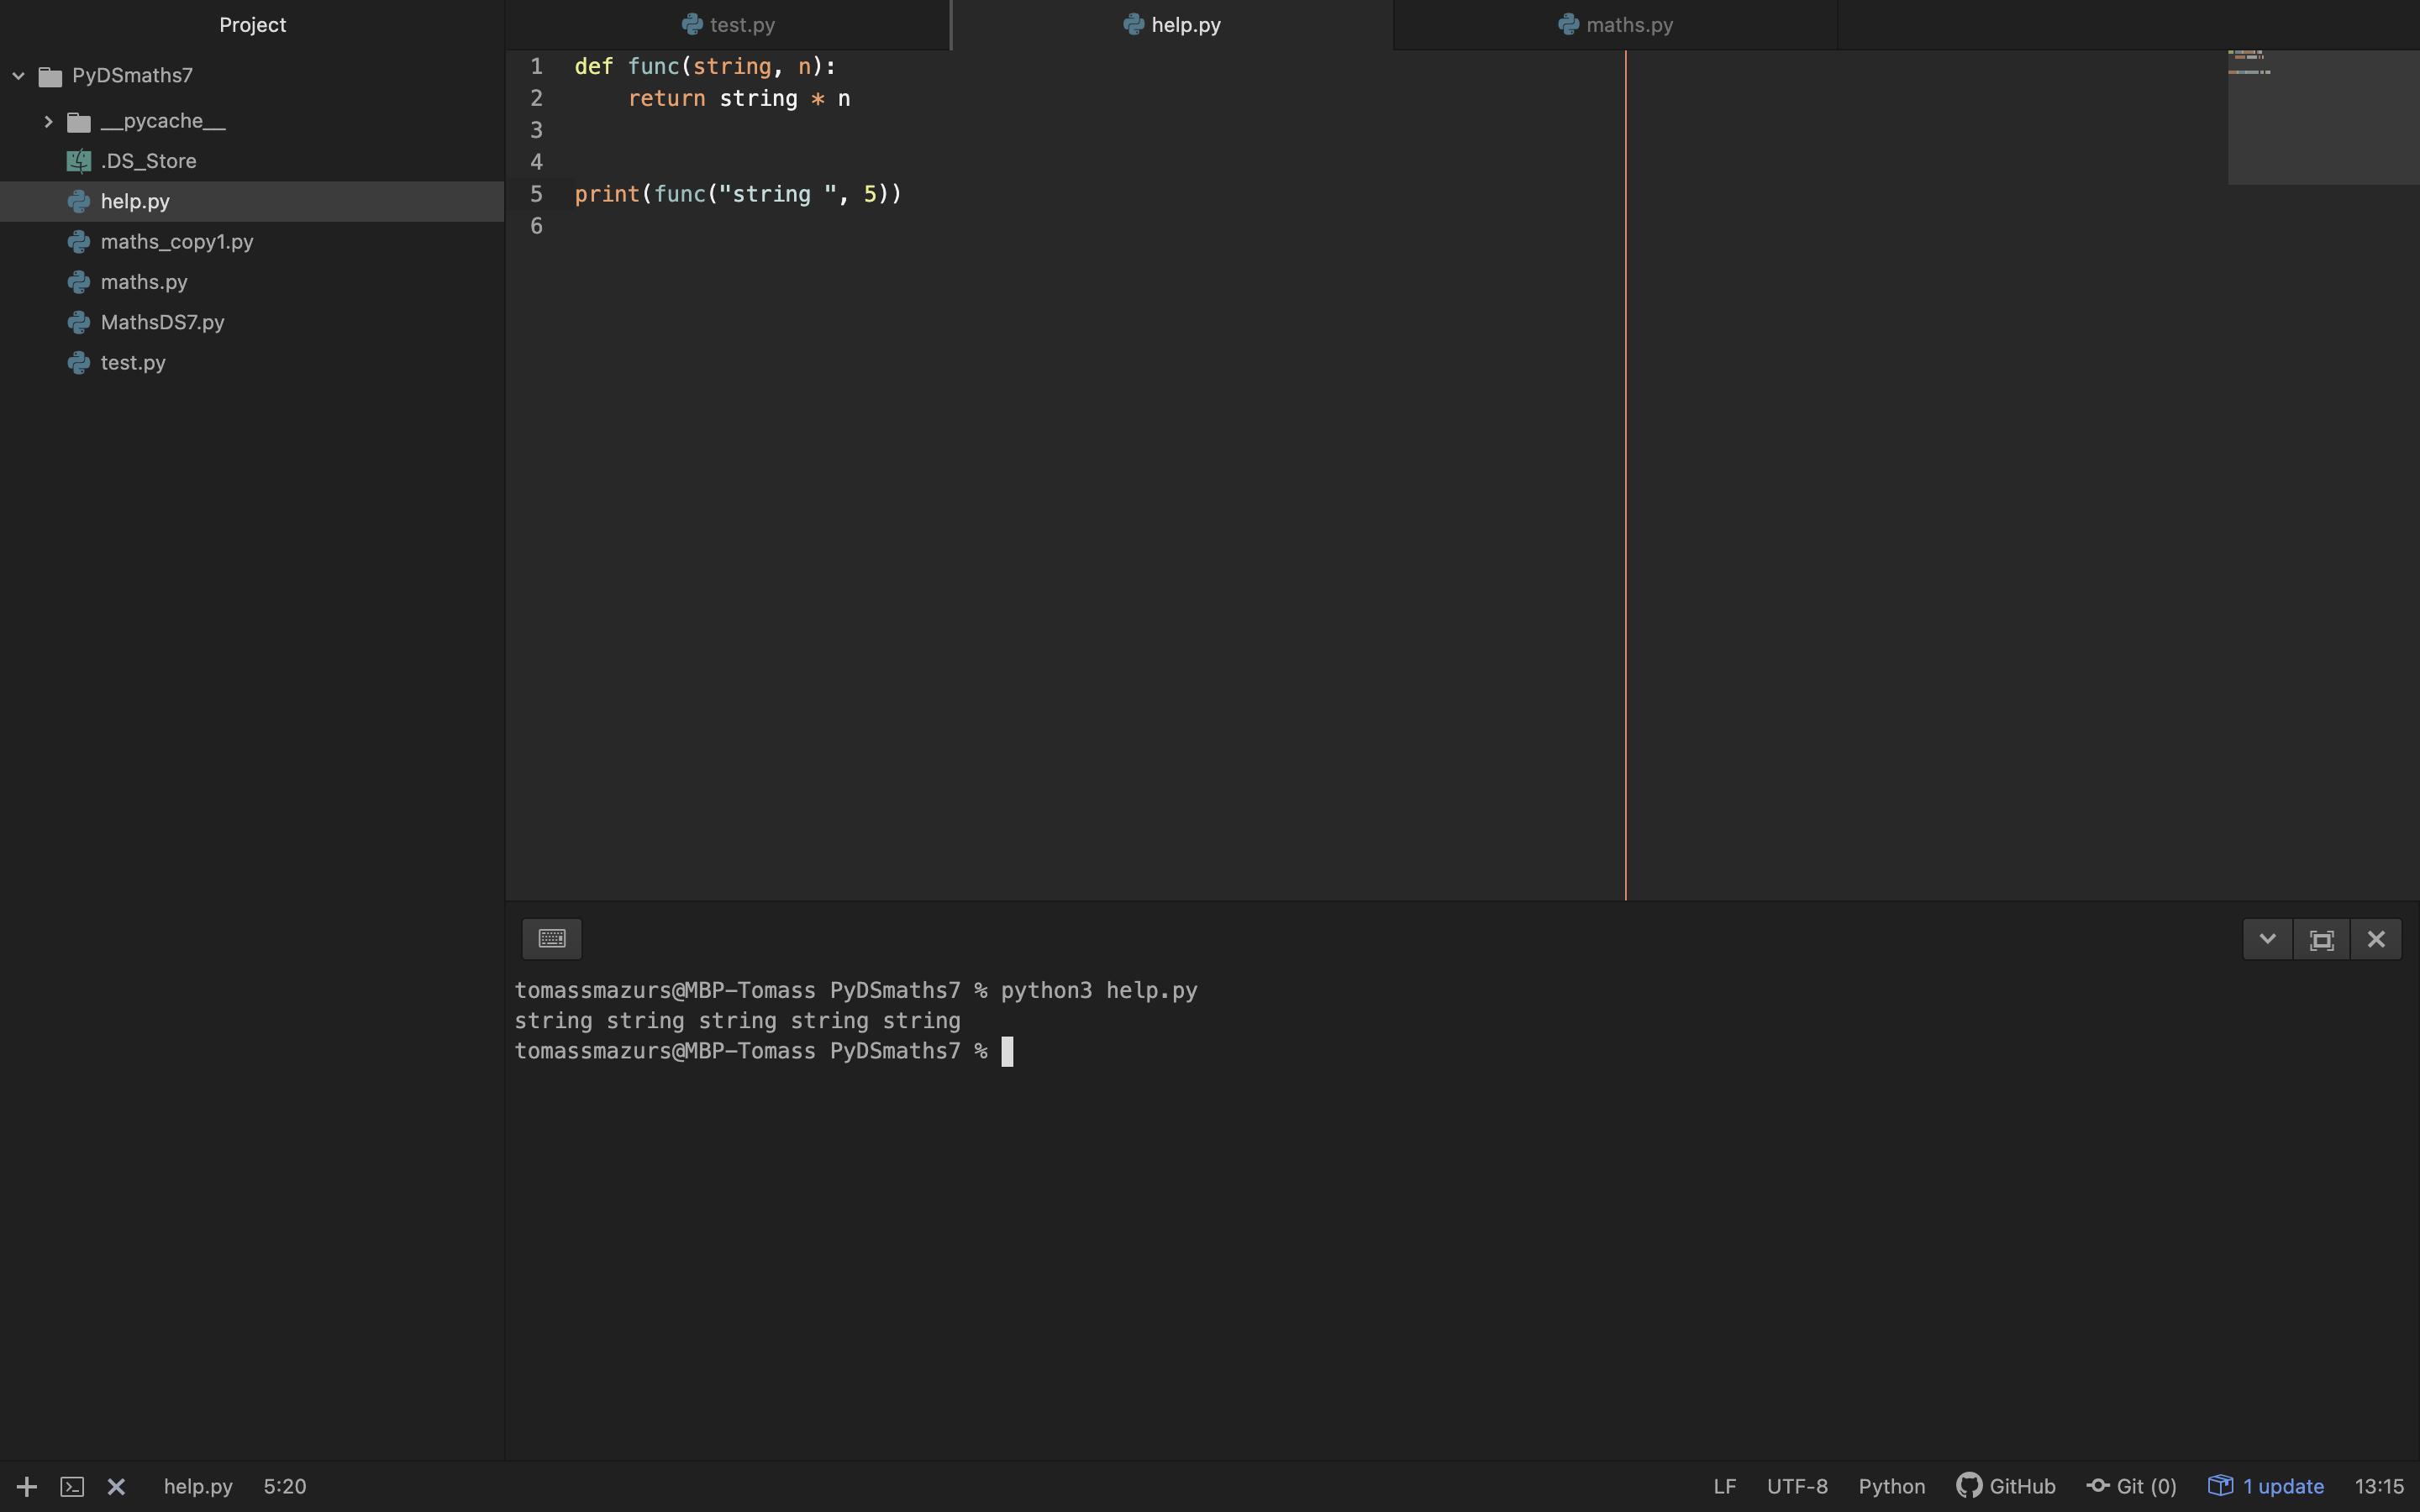Switch to the maths.py tab
The width and height of the screenshot is (2420, 1512).
[1615, 25]
